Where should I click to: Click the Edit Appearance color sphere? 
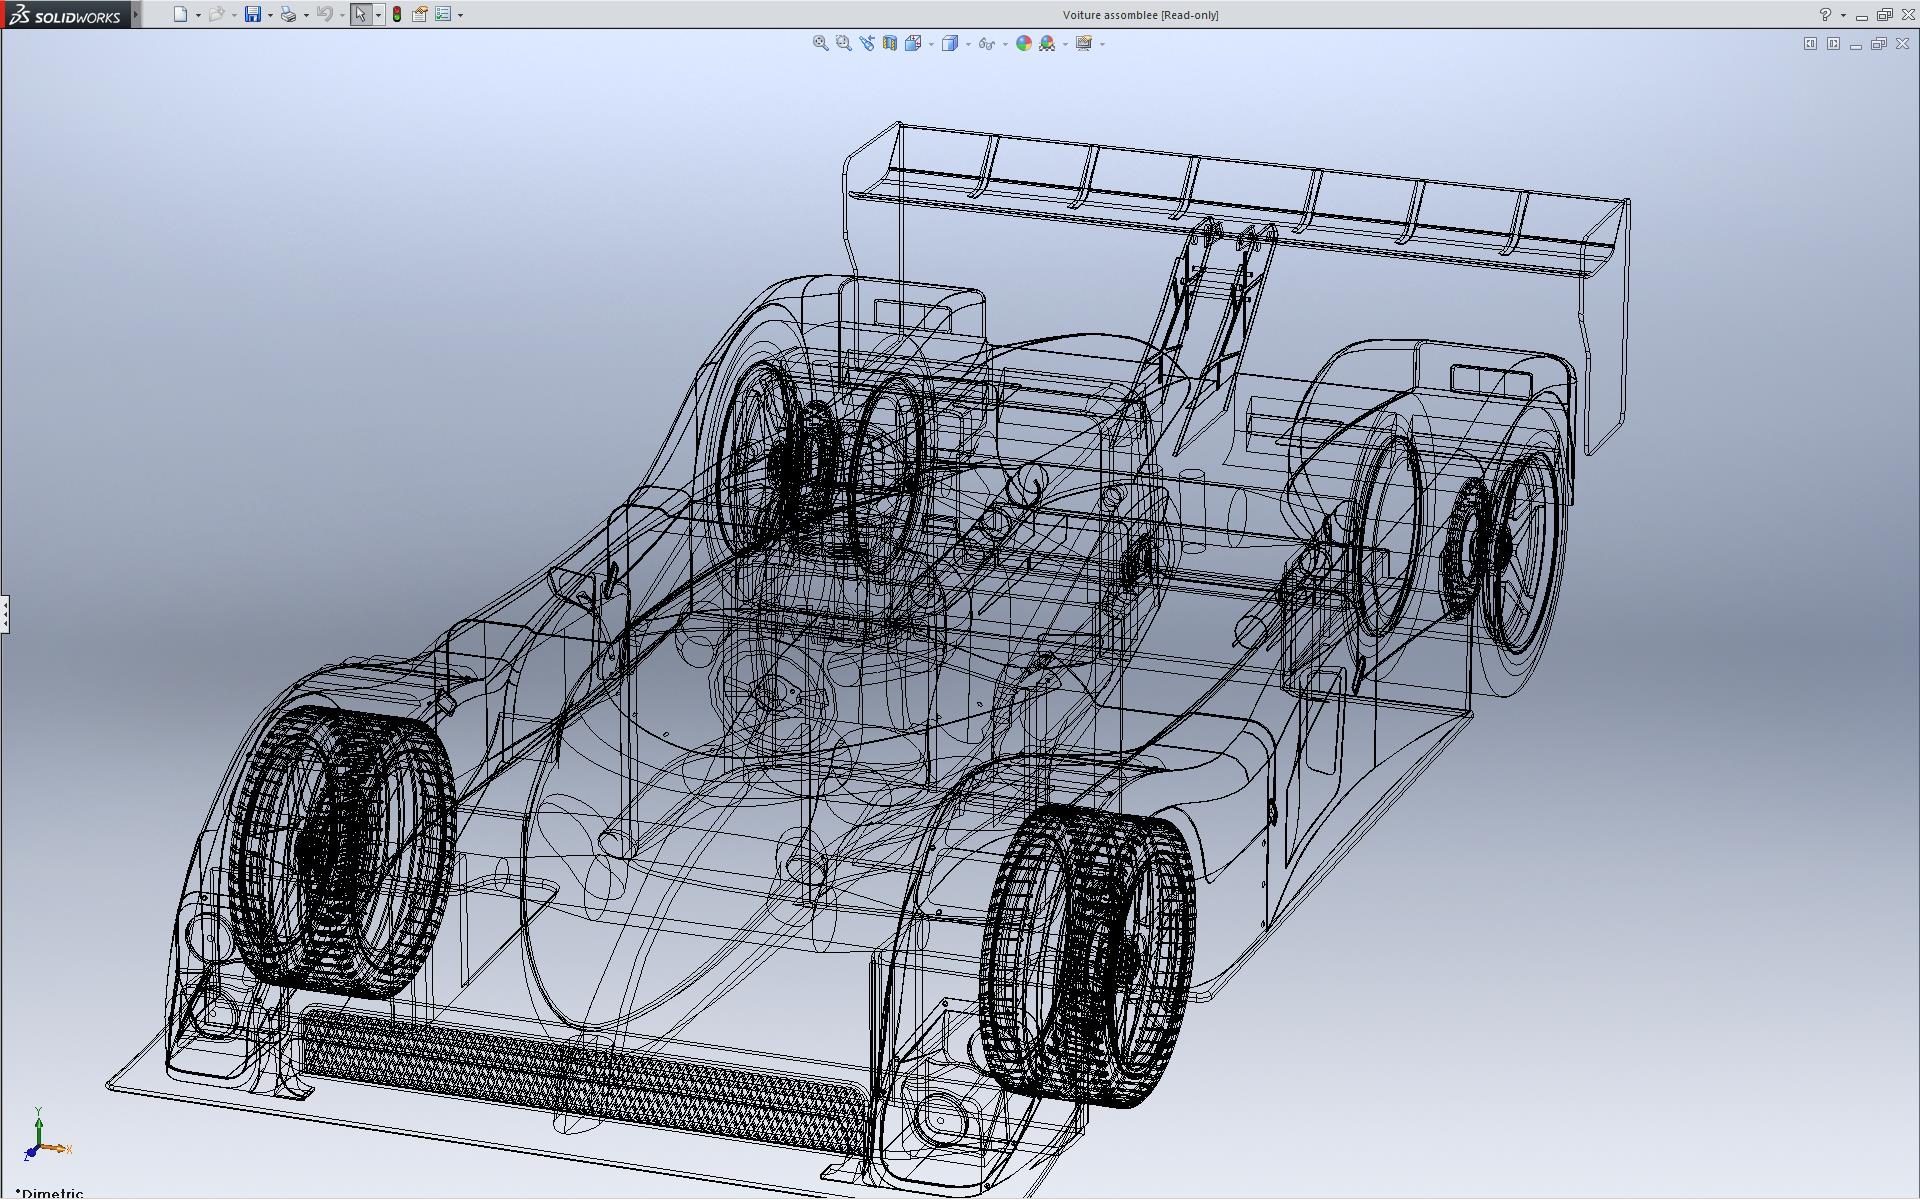point(1023,43)
